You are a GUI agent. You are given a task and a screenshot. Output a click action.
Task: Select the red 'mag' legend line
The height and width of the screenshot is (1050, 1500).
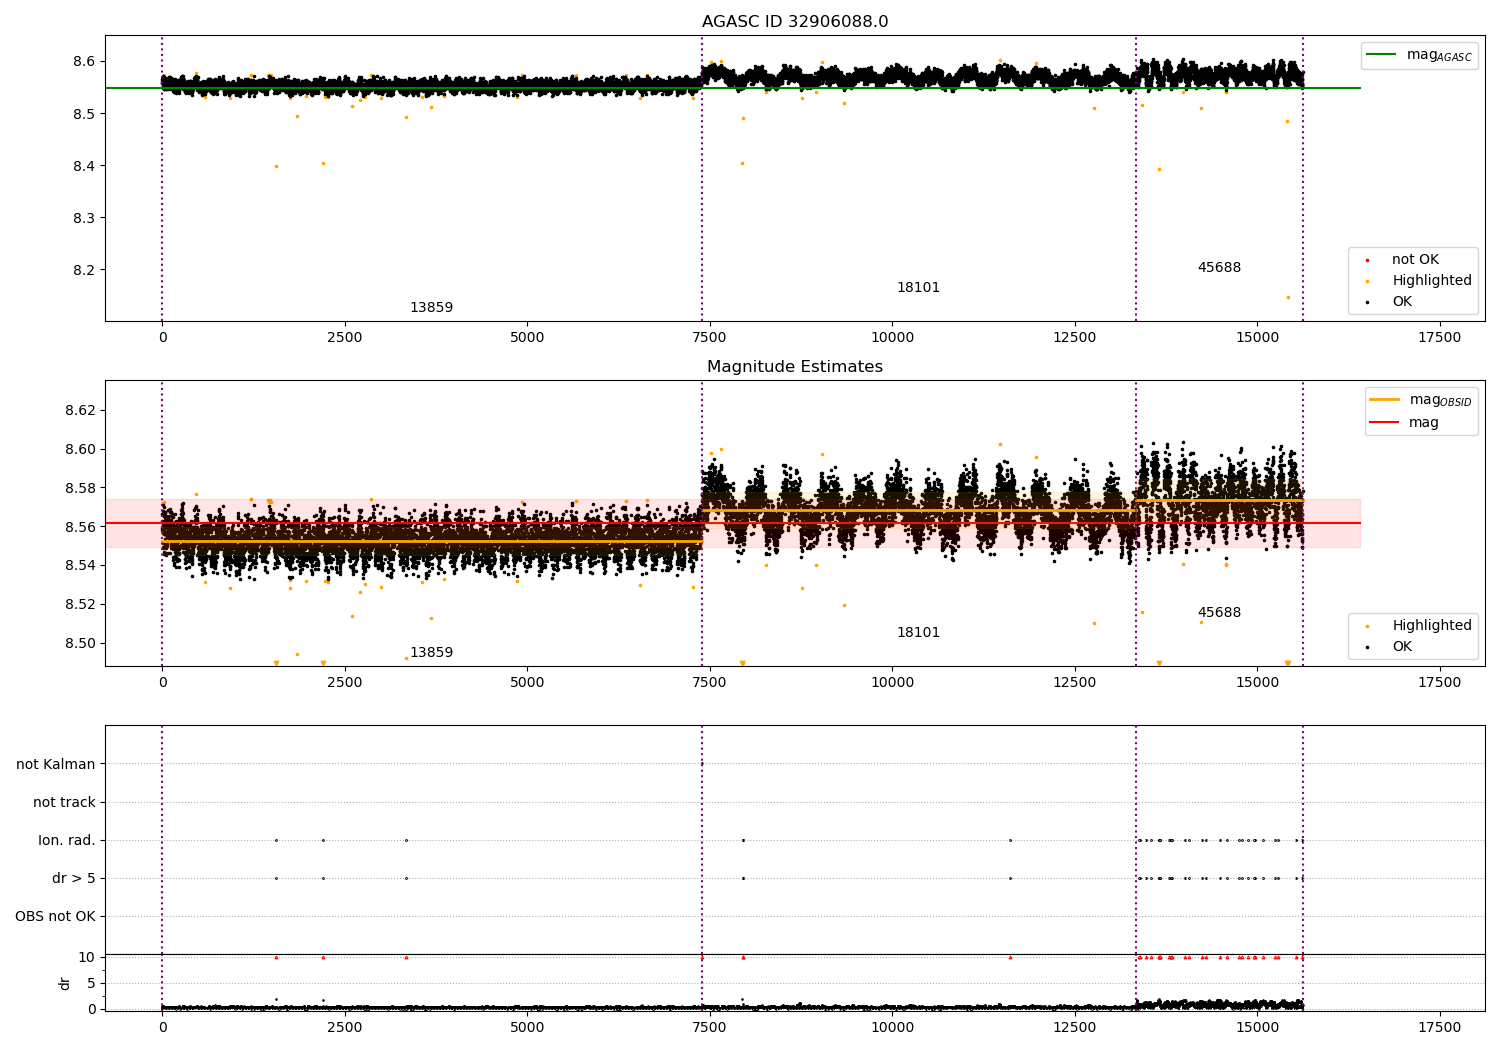pyautogui.click(x=1384, y=422)
